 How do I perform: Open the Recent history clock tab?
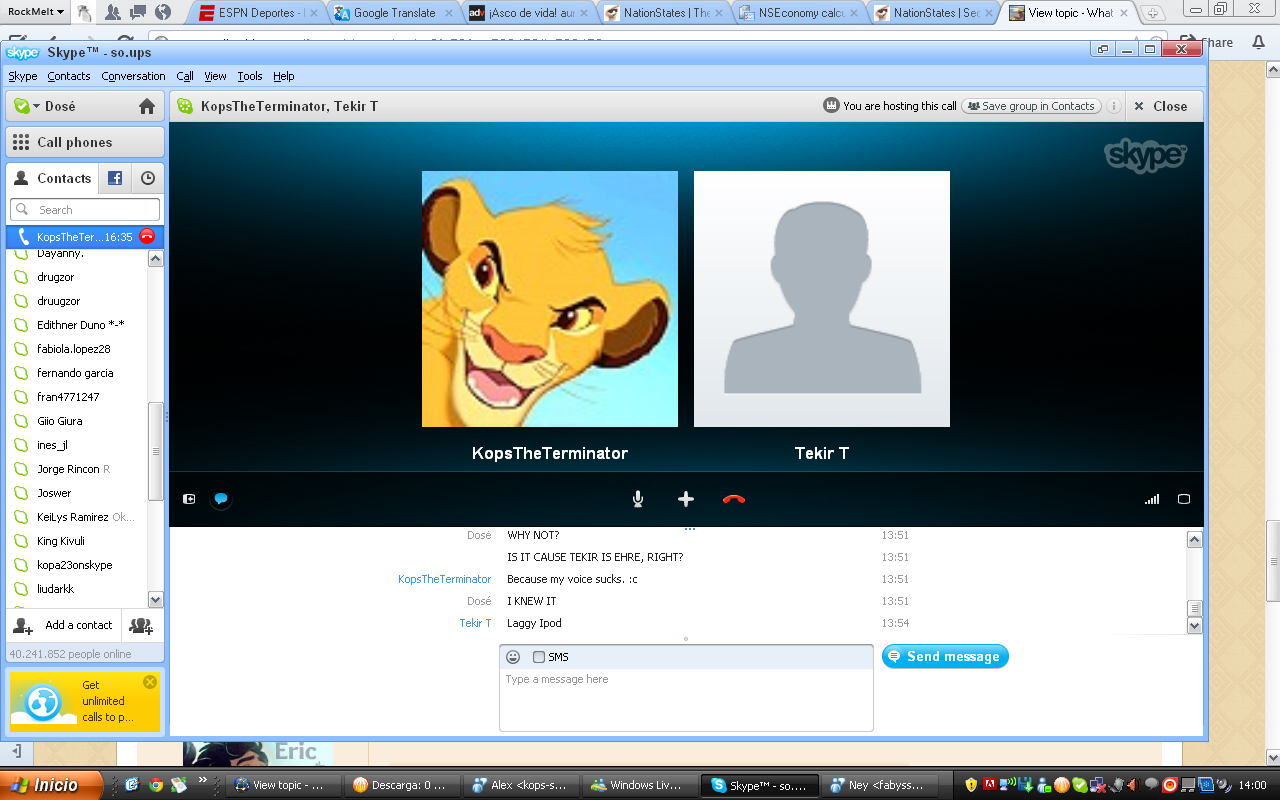click(x=148, y=178)
